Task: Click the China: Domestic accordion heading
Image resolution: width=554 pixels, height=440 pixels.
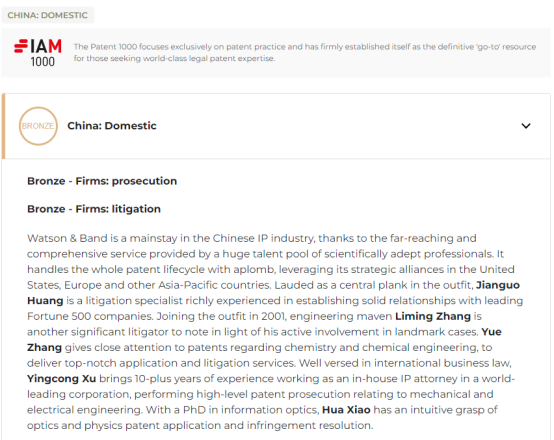Action: tap(112, 126)
